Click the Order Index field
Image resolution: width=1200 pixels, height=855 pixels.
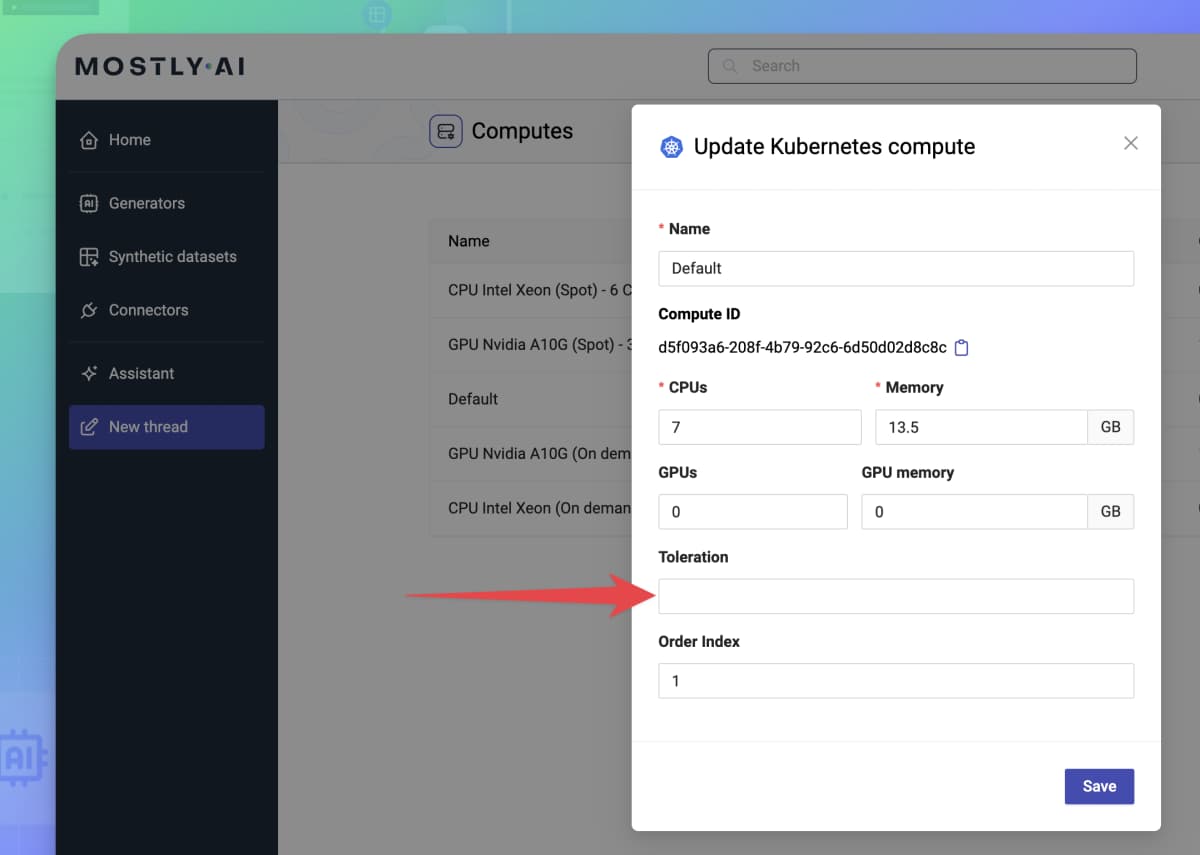896,681
